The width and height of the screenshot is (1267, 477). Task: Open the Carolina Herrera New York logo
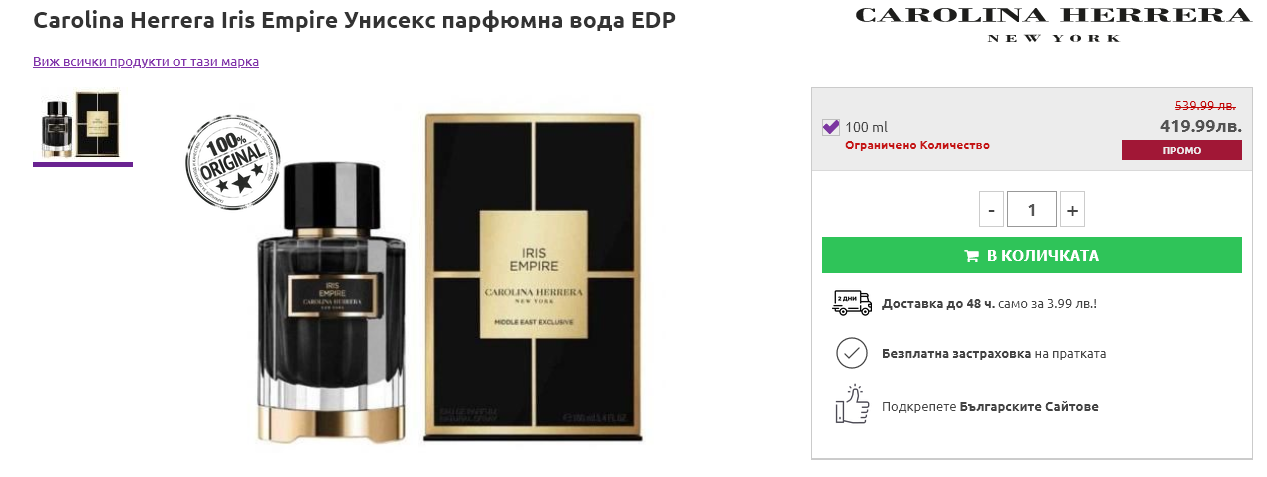(1053, 22)
